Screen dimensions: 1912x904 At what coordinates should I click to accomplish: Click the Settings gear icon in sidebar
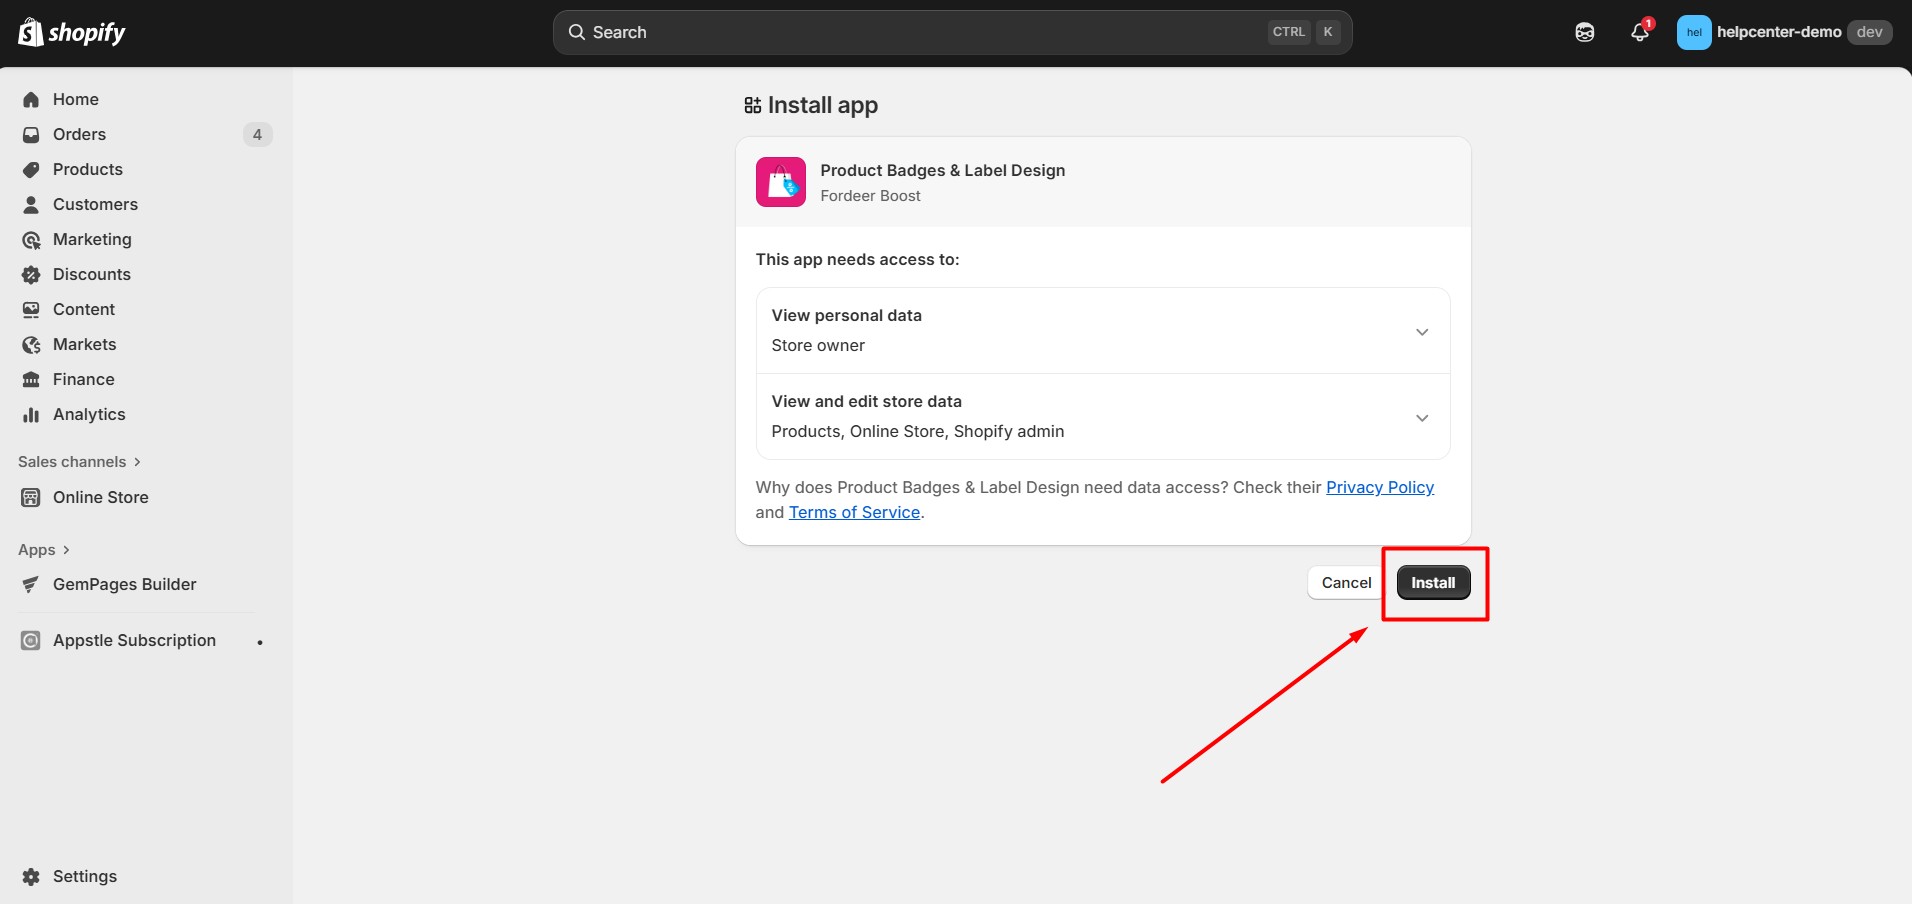point(31,876)
